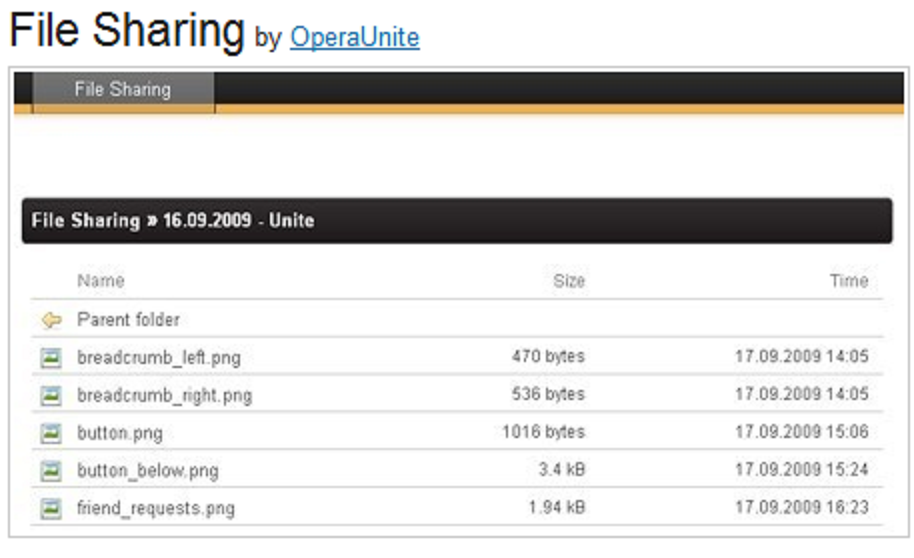This screenshot has width=914, height=558.
Task: Open the button.png file
Action: pyautogui.click(x=120, y=433)
